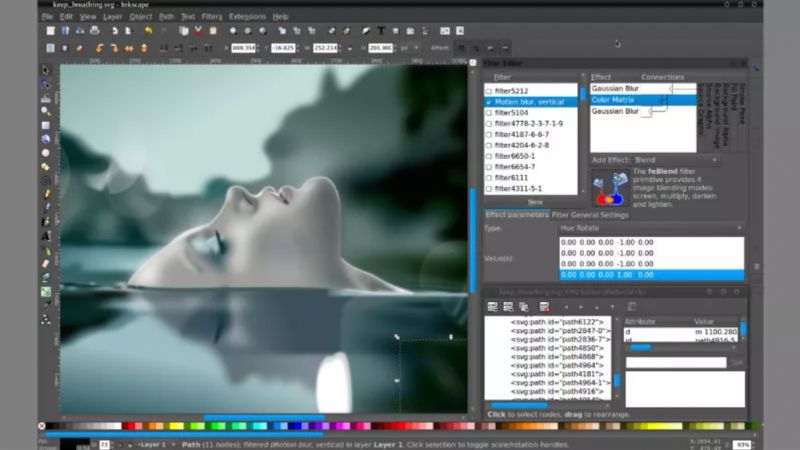Expand the Type Hue Rotate dropdown
Screen dimensions: 800x450
tap(650, 228)
